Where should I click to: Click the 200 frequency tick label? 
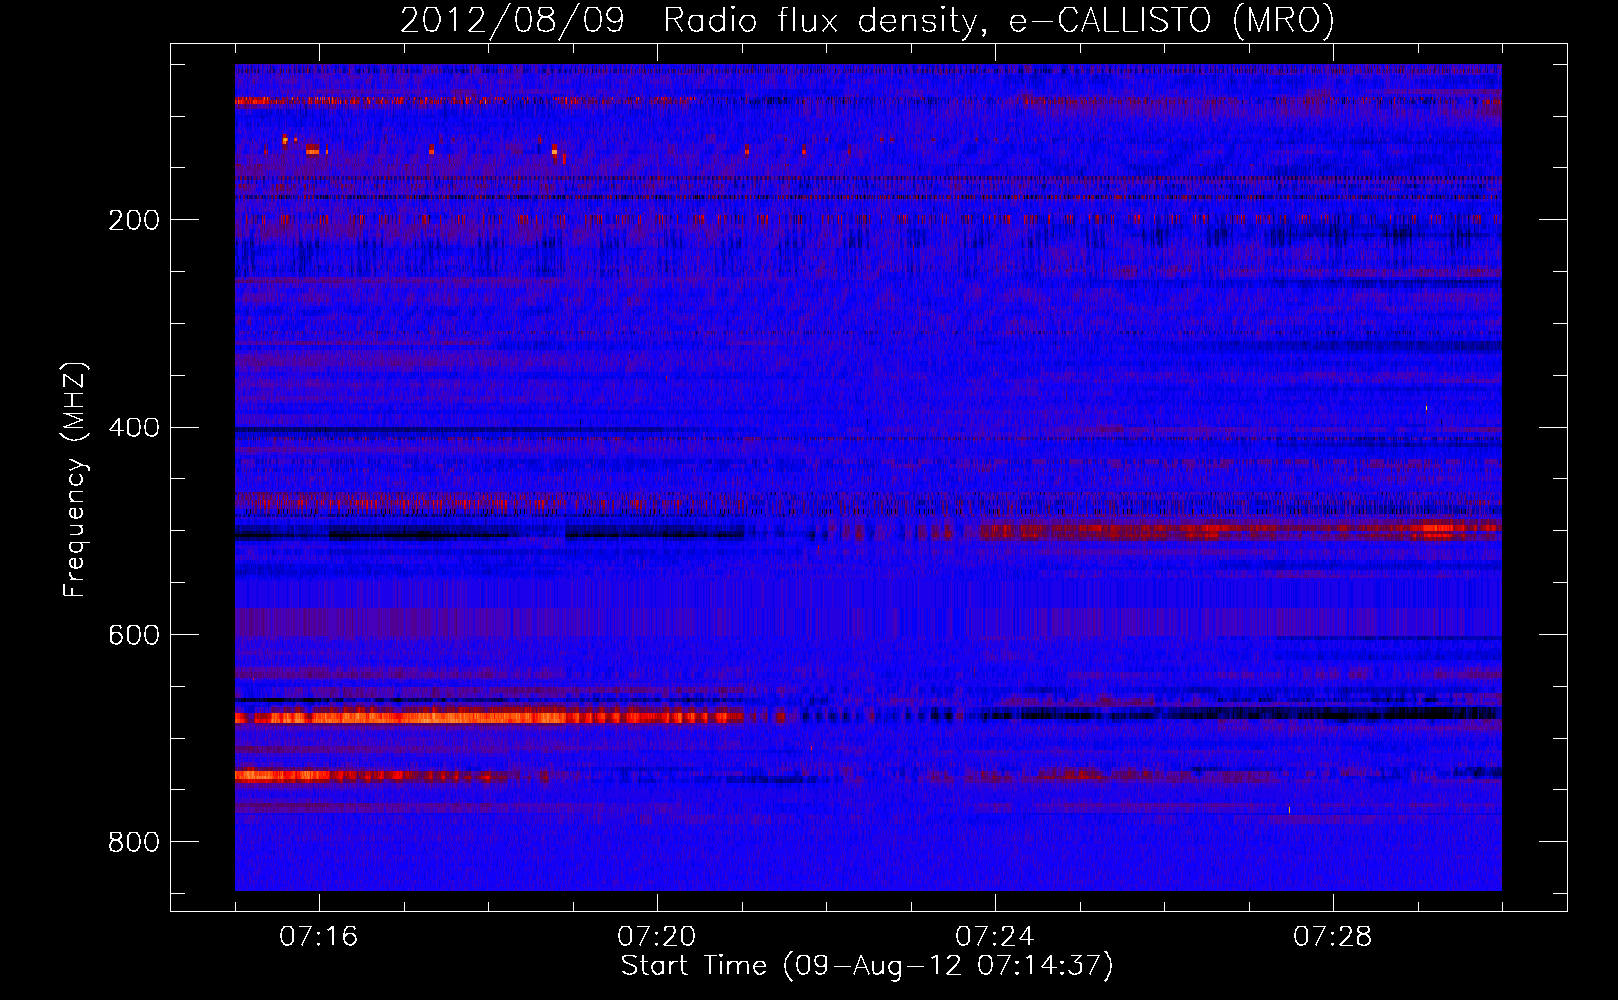pos(134,220)
